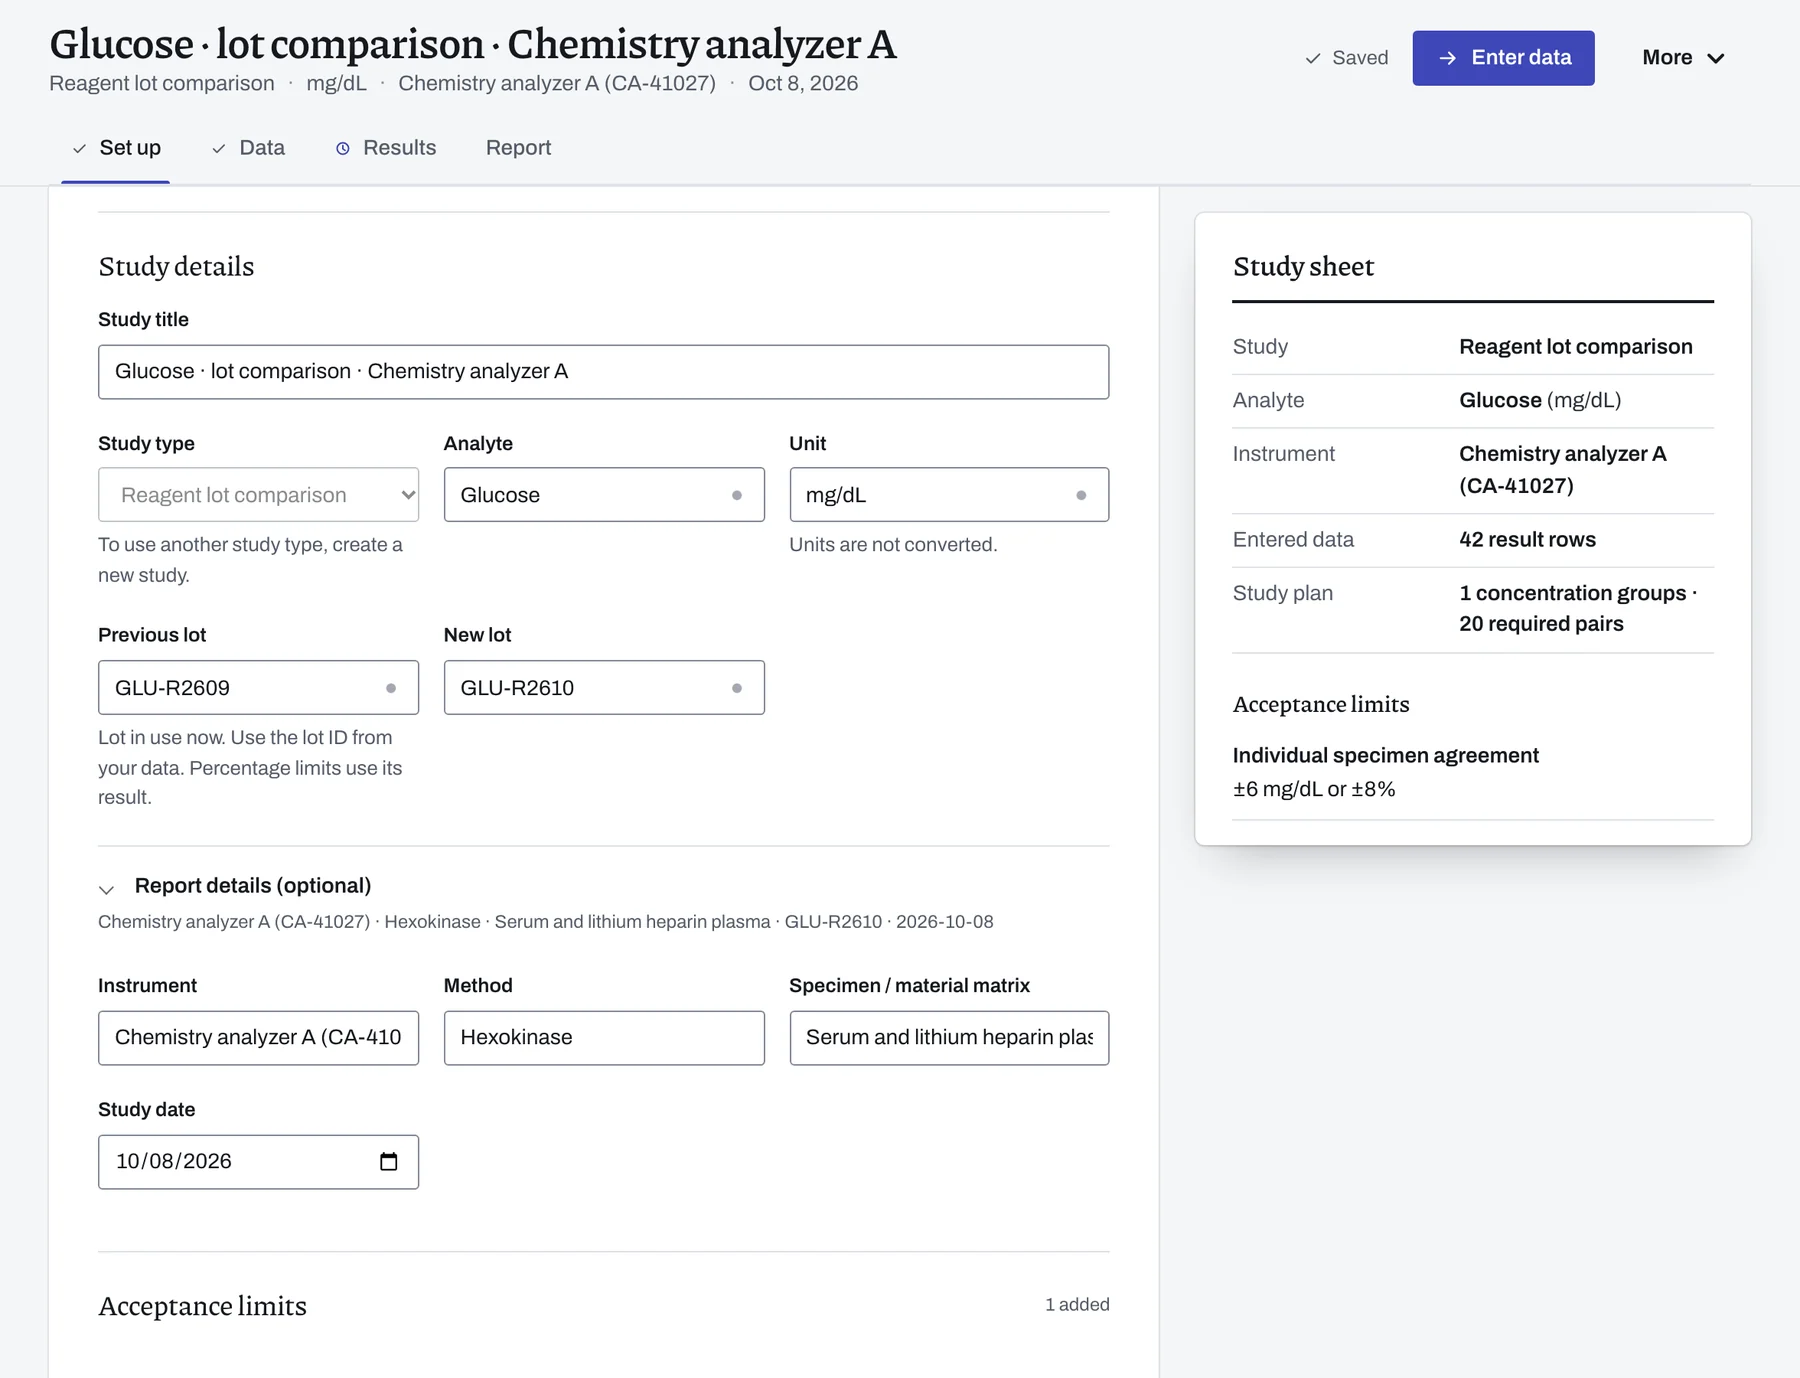The height and width of the screenshot is (1378, 1800).
Task: Click '±6 mg/dL or ±8%' acceptance limit
Action: [1314, 789]
